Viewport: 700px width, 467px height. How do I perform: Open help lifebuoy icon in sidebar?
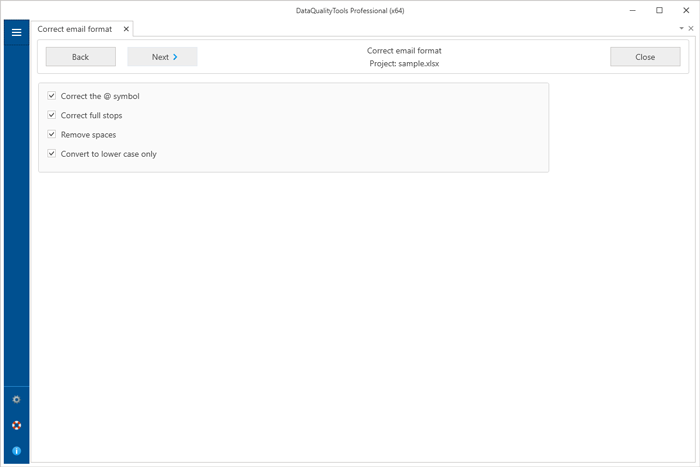[17, 425]
